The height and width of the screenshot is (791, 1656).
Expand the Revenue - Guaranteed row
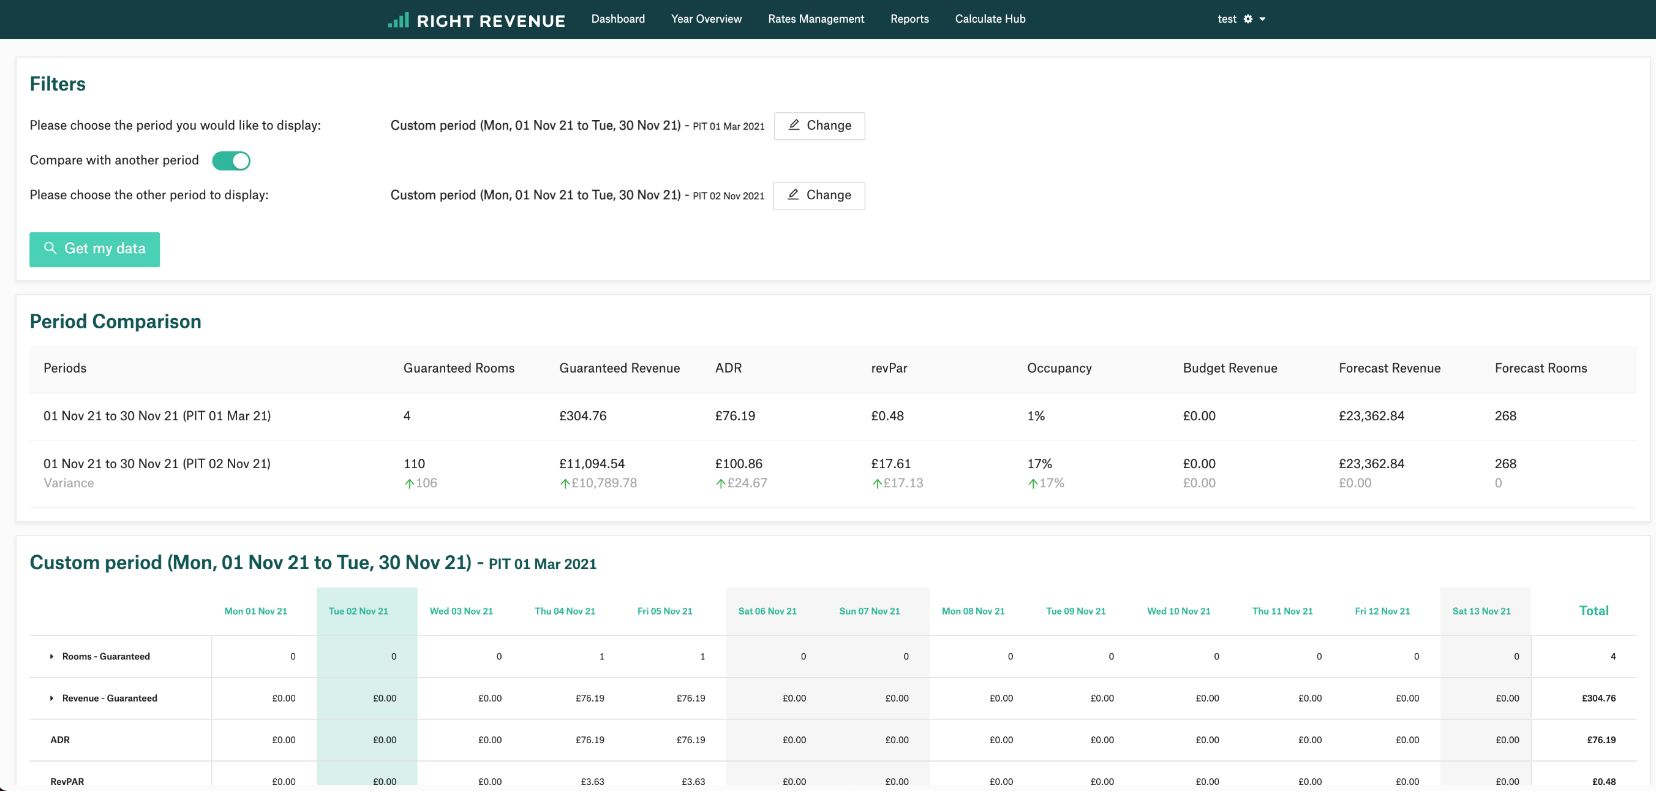pyautogui.click(x=52, y=699)
